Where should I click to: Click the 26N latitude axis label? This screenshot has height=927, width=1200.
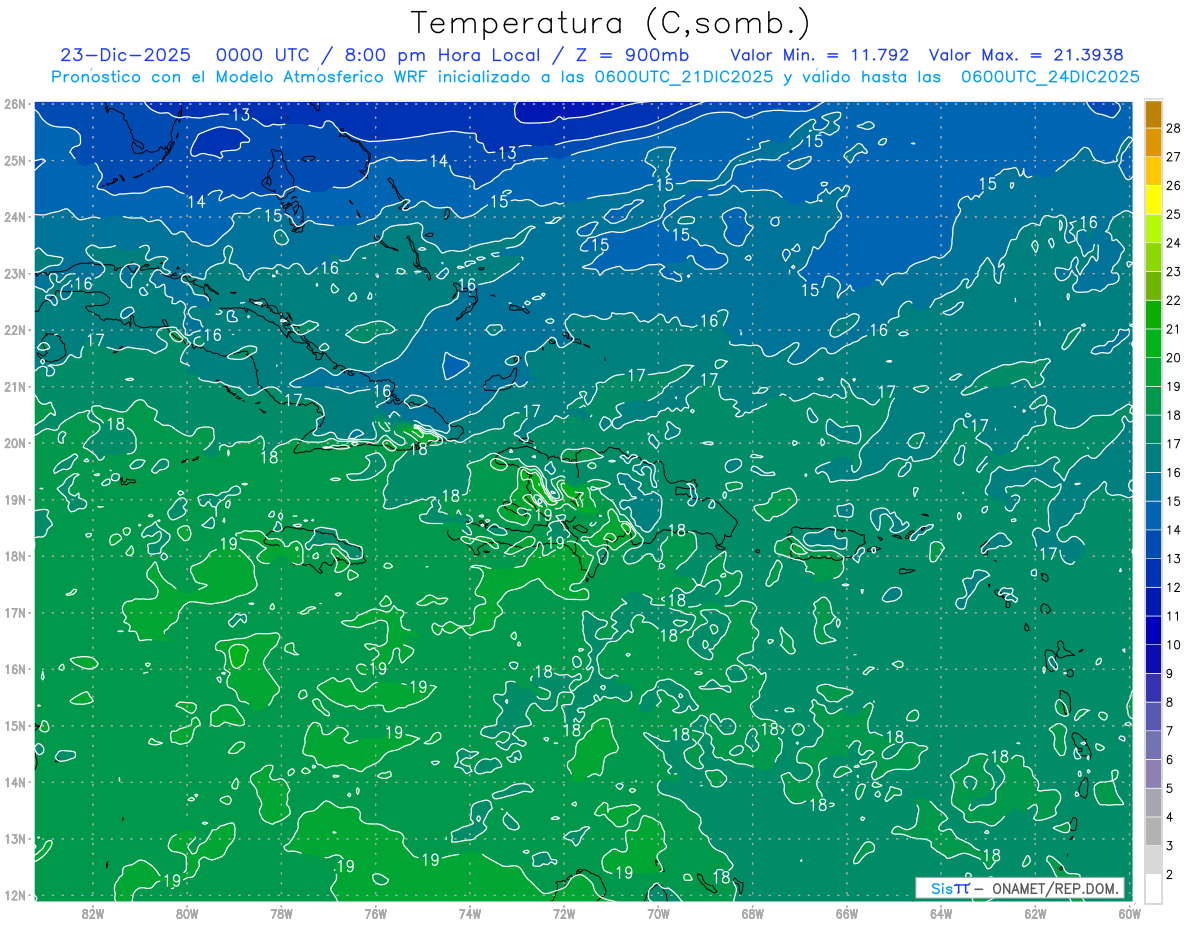[15, 104]
